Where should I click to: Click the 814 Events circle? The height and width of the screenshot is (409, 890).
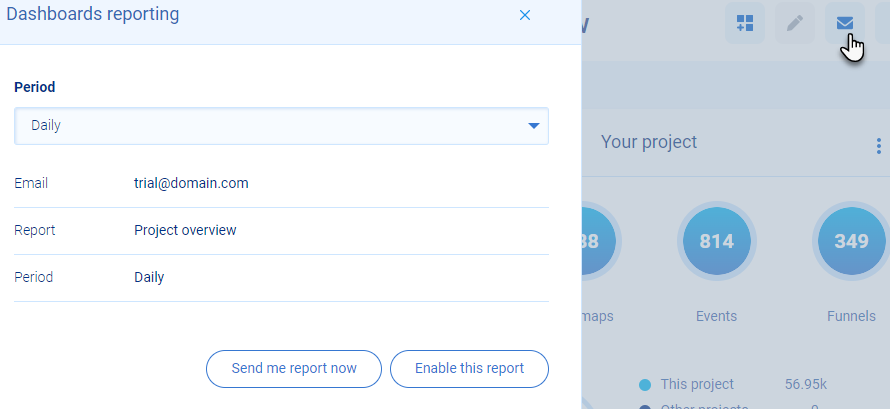[x=716, y=241]
